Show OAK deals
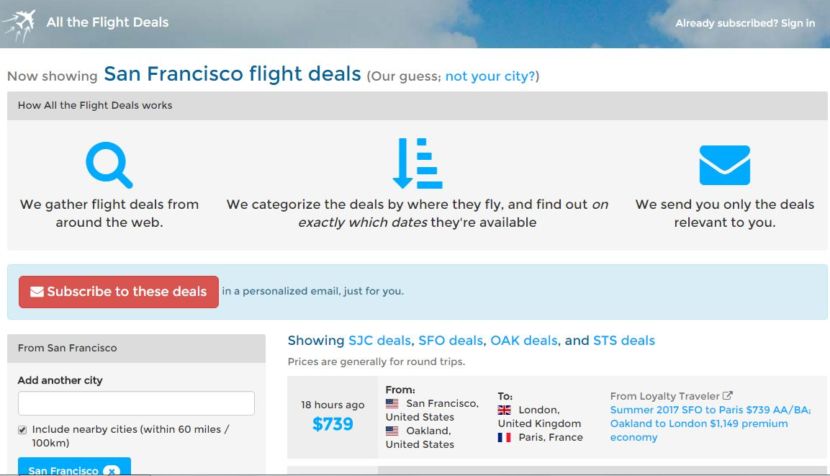 [521, 341]
